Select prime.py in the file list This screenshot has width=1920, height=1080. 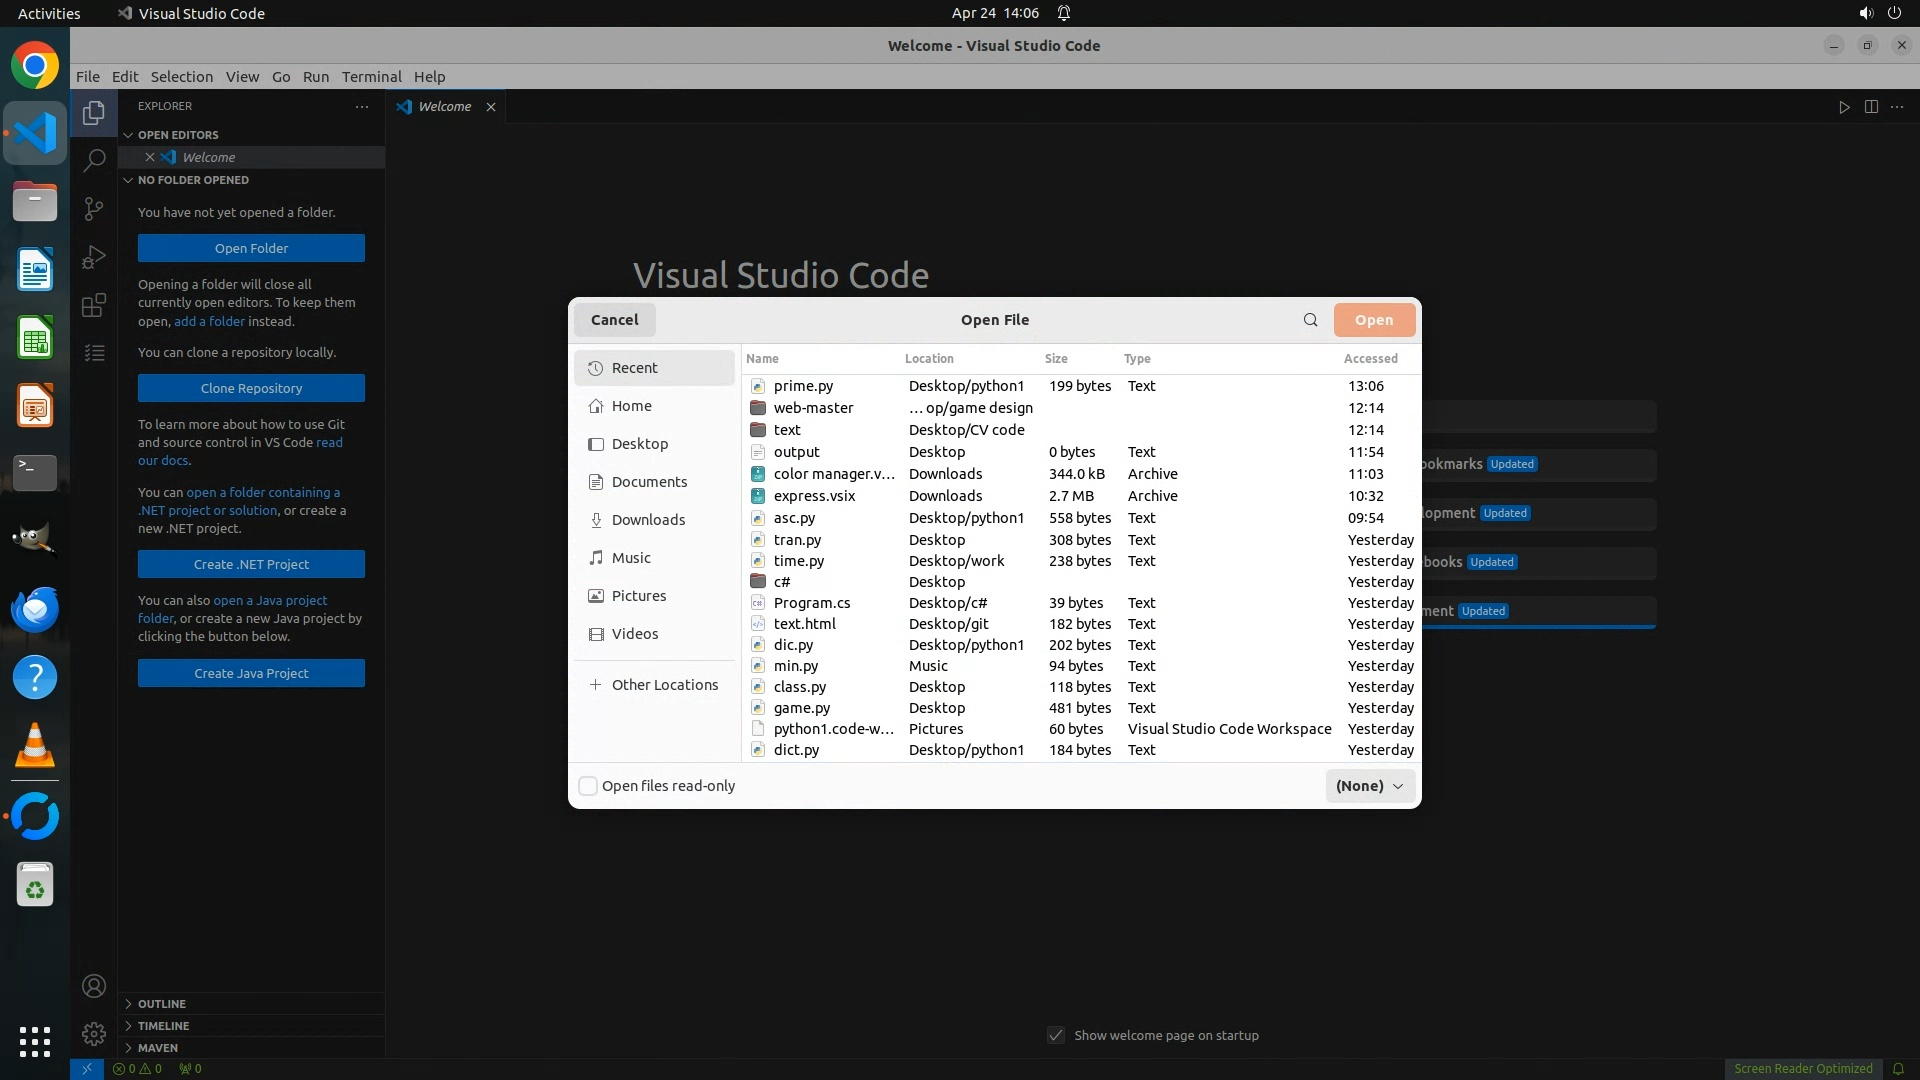pos(803,386)
